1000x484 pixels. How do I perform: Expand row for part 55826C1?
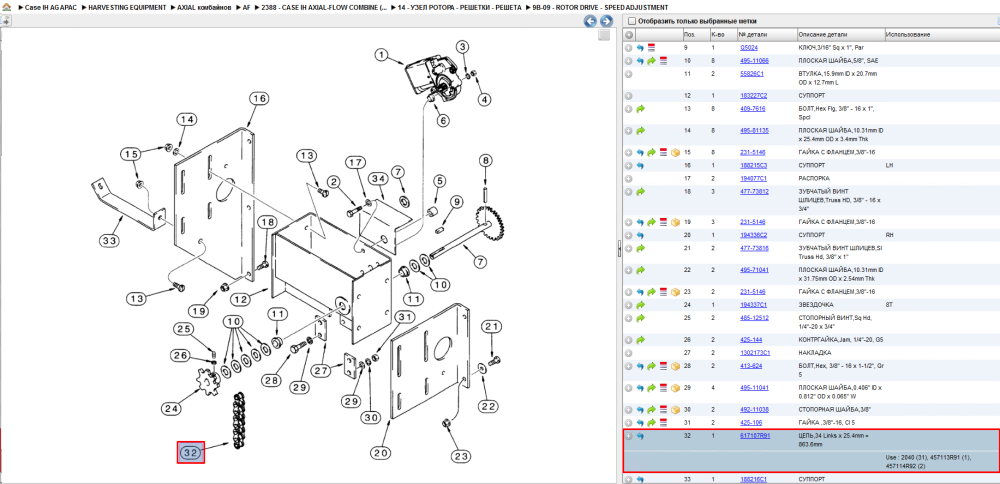coord(629,74)
